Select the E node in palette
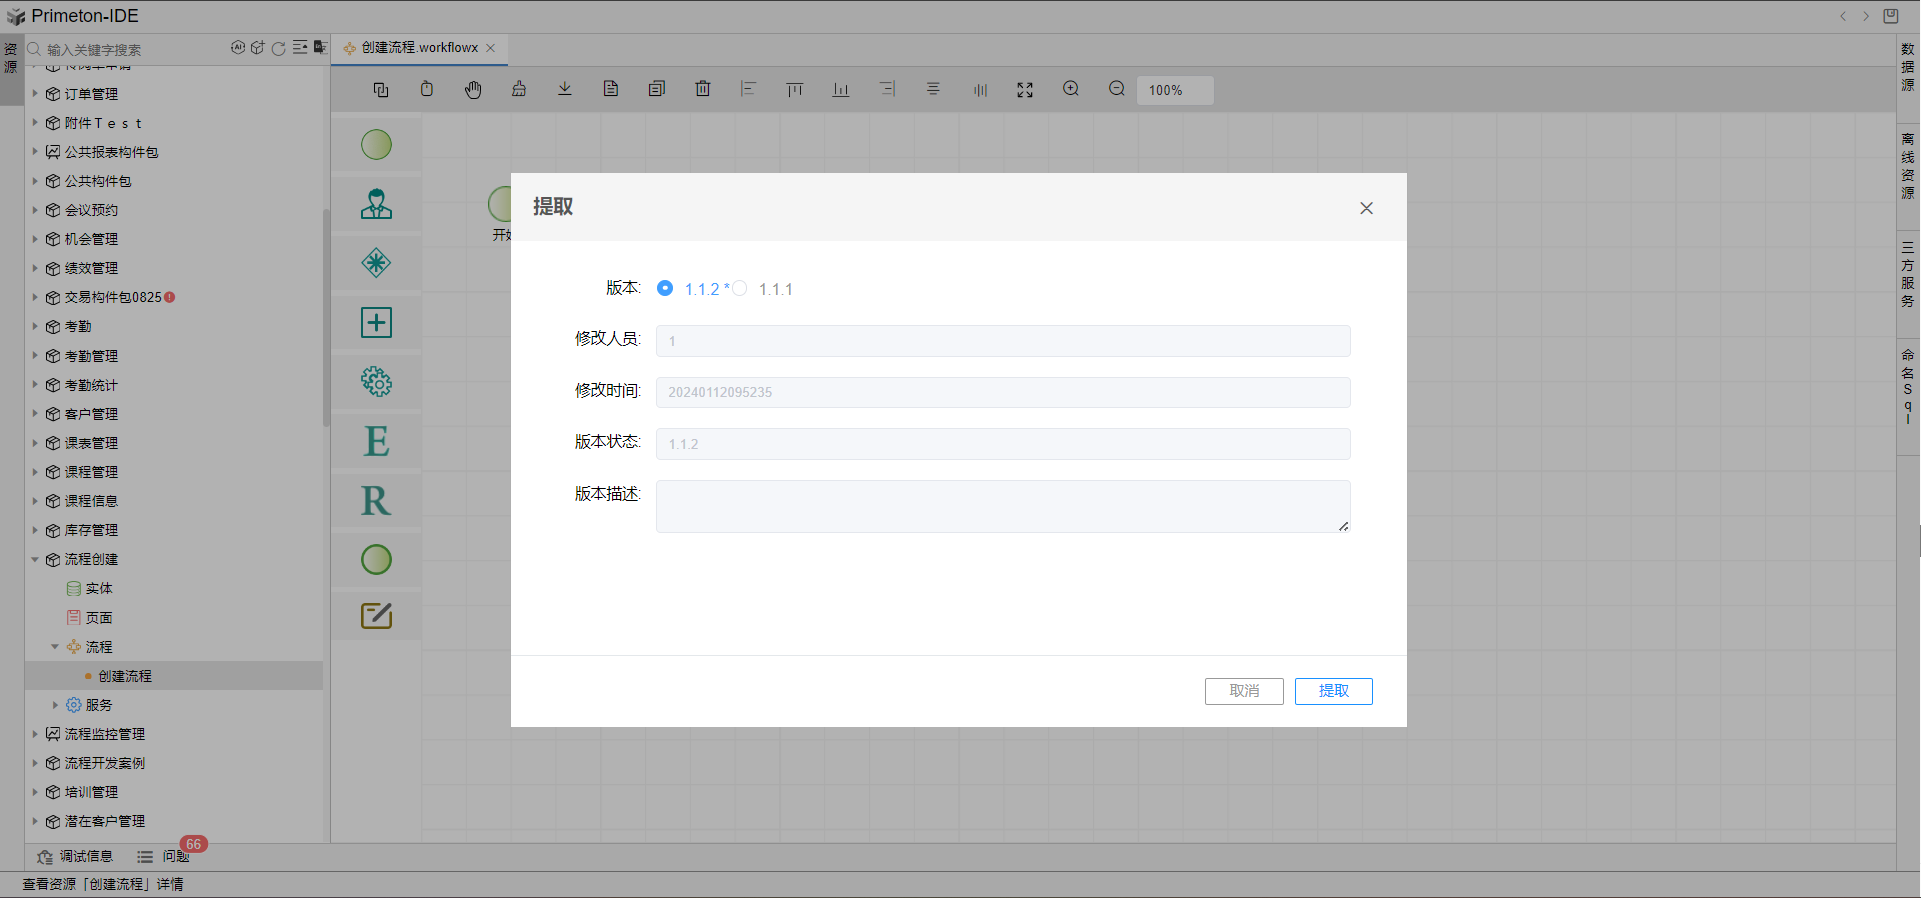This screenshot has height=898, width=1921. 376,441
